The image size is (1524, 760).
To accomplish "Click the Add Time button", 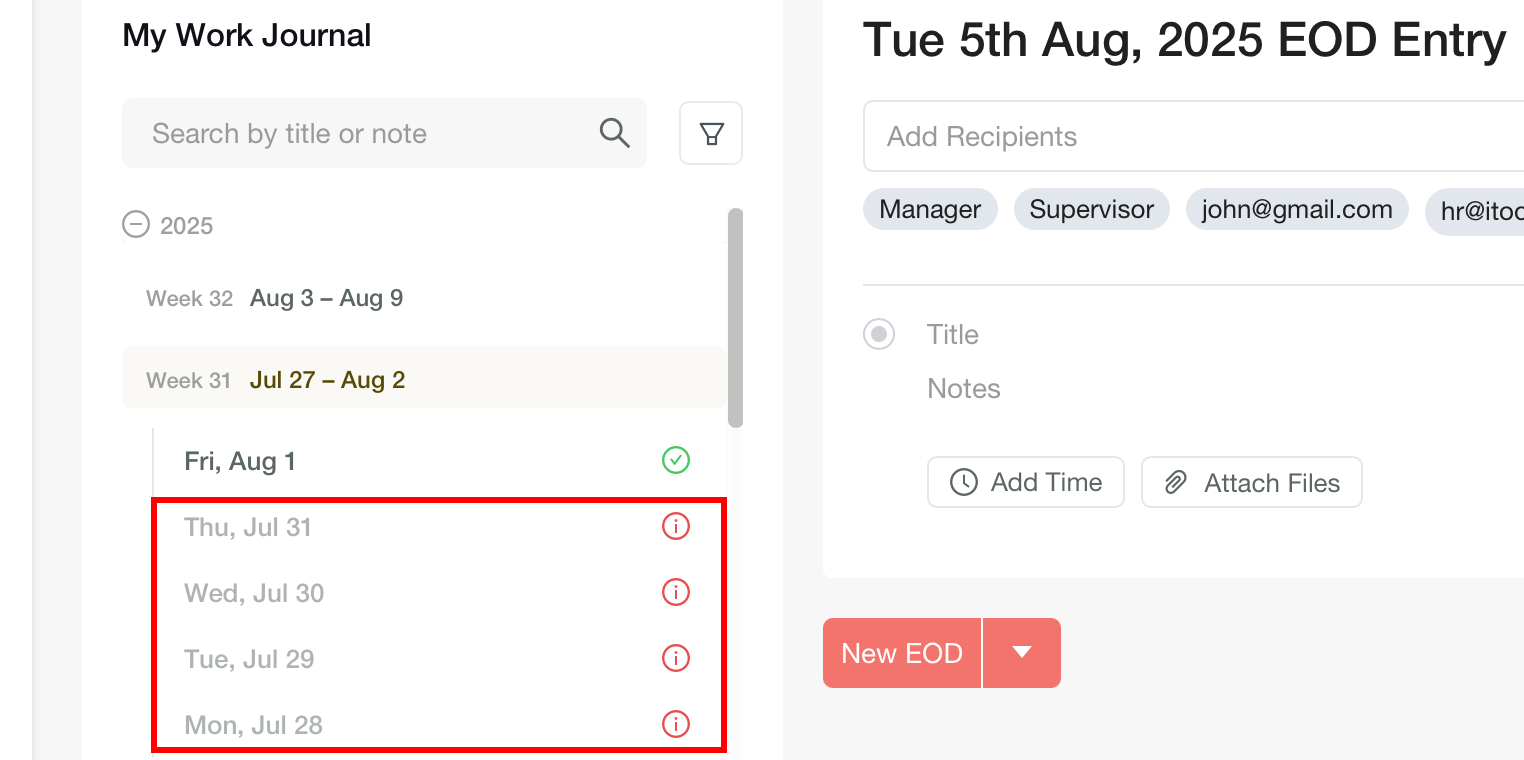I will [1026, 482].
